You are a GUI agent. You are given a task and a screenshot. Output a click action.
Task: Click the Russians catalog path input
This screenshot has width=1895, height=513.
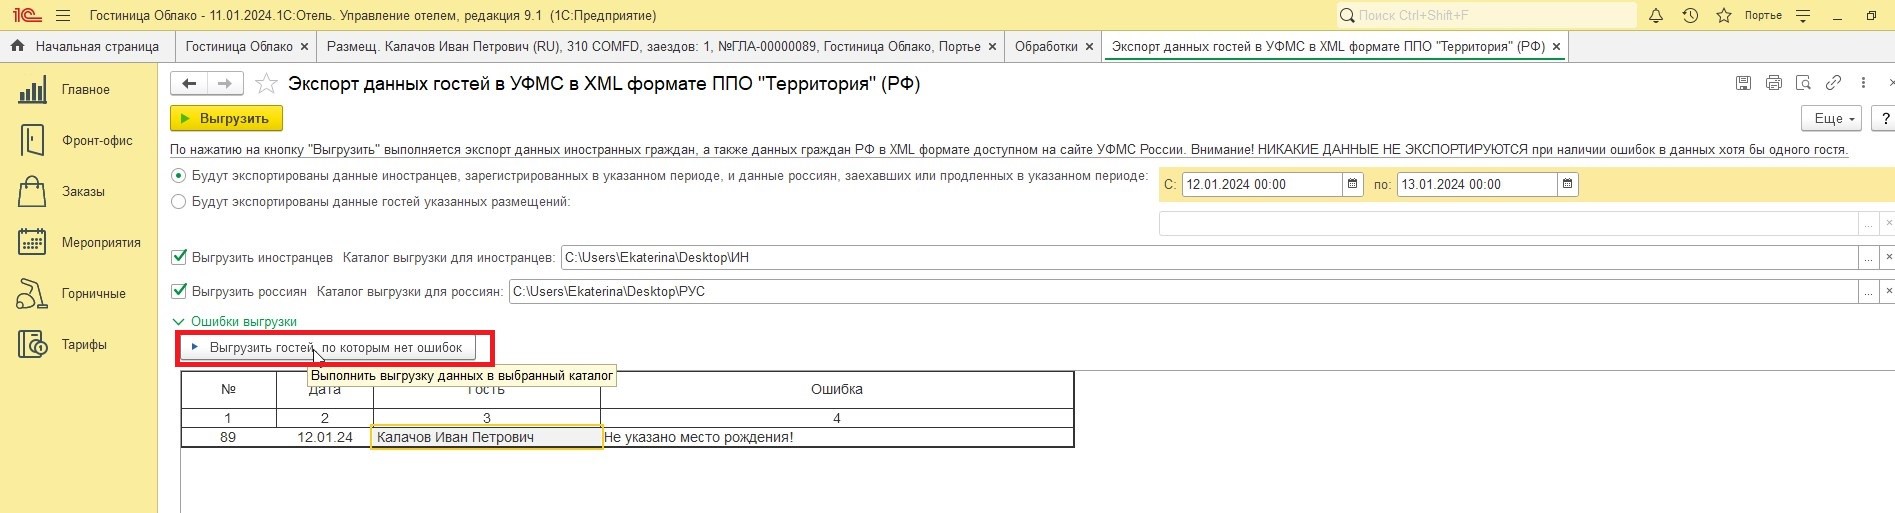click(x=1183, y=292)
